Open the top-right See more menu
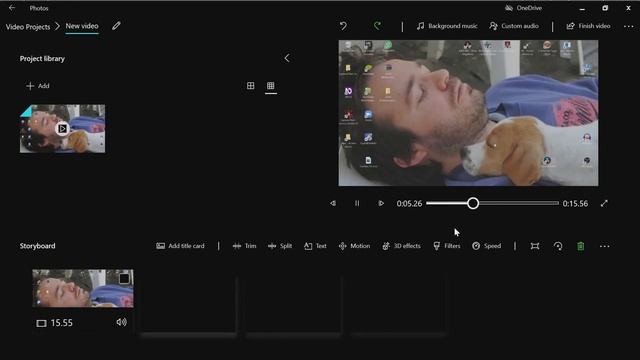This screenshot has width=640, height=360. (629, 26)
